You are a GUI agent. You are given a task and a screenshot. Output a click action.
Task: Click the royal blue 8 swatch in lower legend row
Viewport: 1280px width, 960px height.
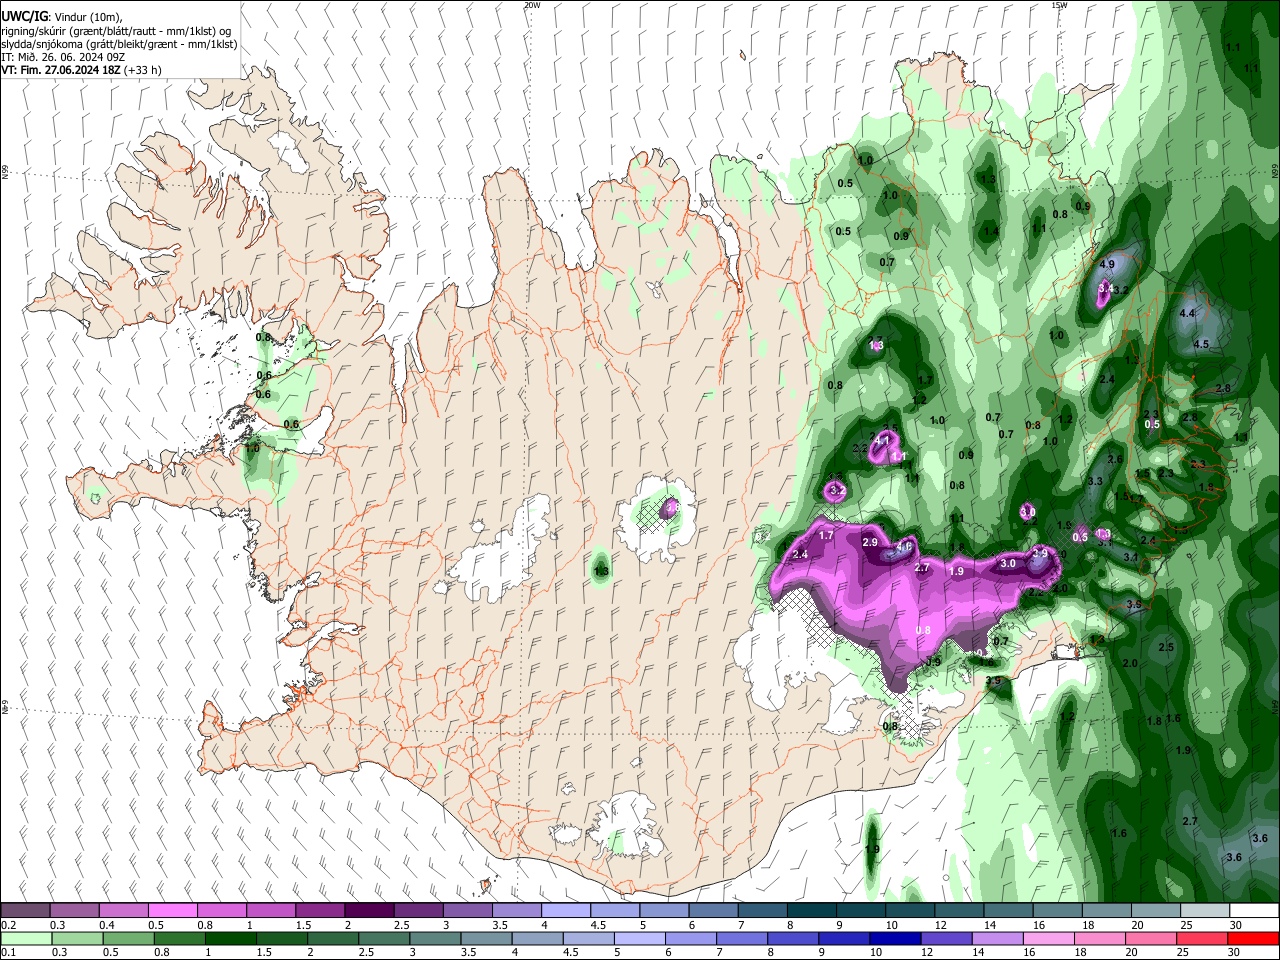pos(793,939)
